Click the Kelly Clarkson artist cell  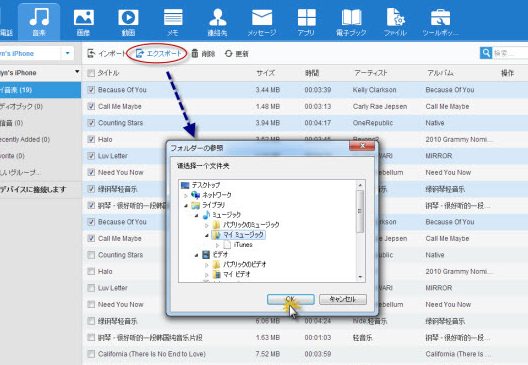(374, 90)
